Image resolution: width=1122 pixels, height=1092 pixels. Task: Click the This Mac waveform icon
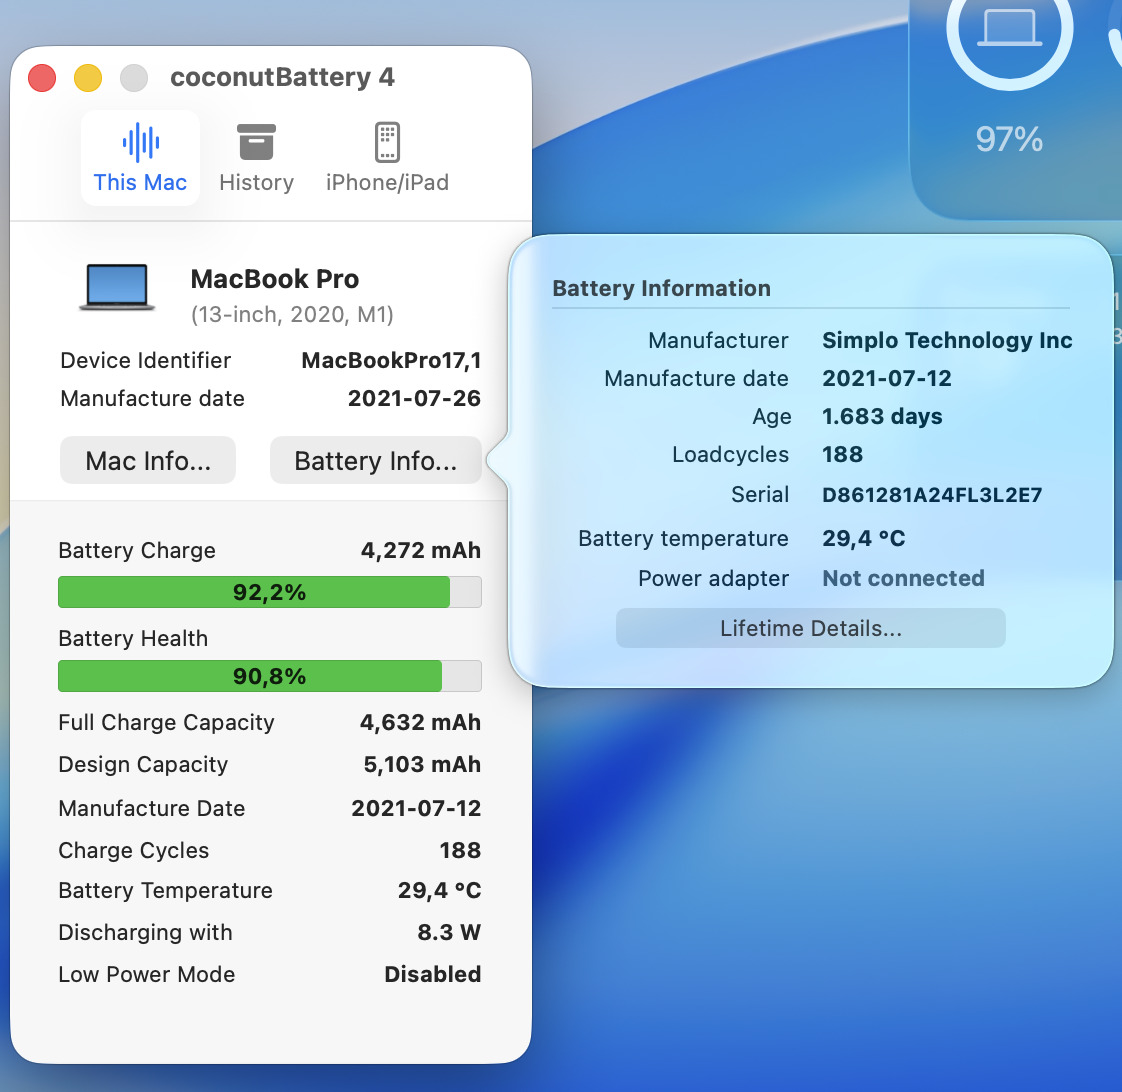140,142
